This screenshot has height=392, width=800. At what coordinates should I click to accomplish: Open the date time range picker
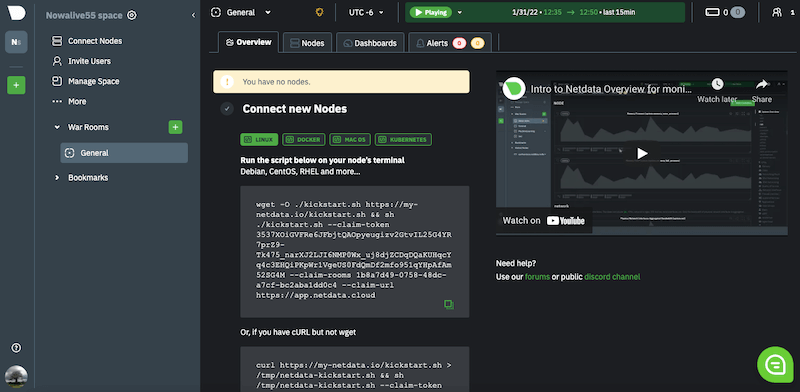pyautogui.click(x=573, y=12)
